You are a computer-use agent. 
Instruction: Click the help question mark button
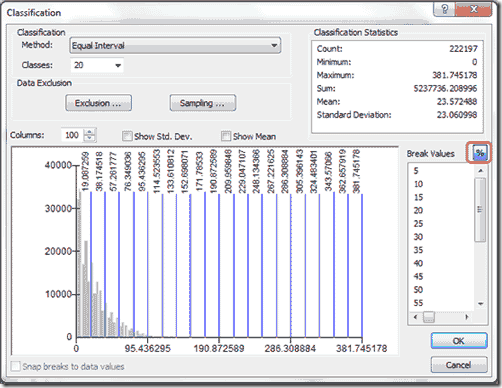[x=444, y=9]
